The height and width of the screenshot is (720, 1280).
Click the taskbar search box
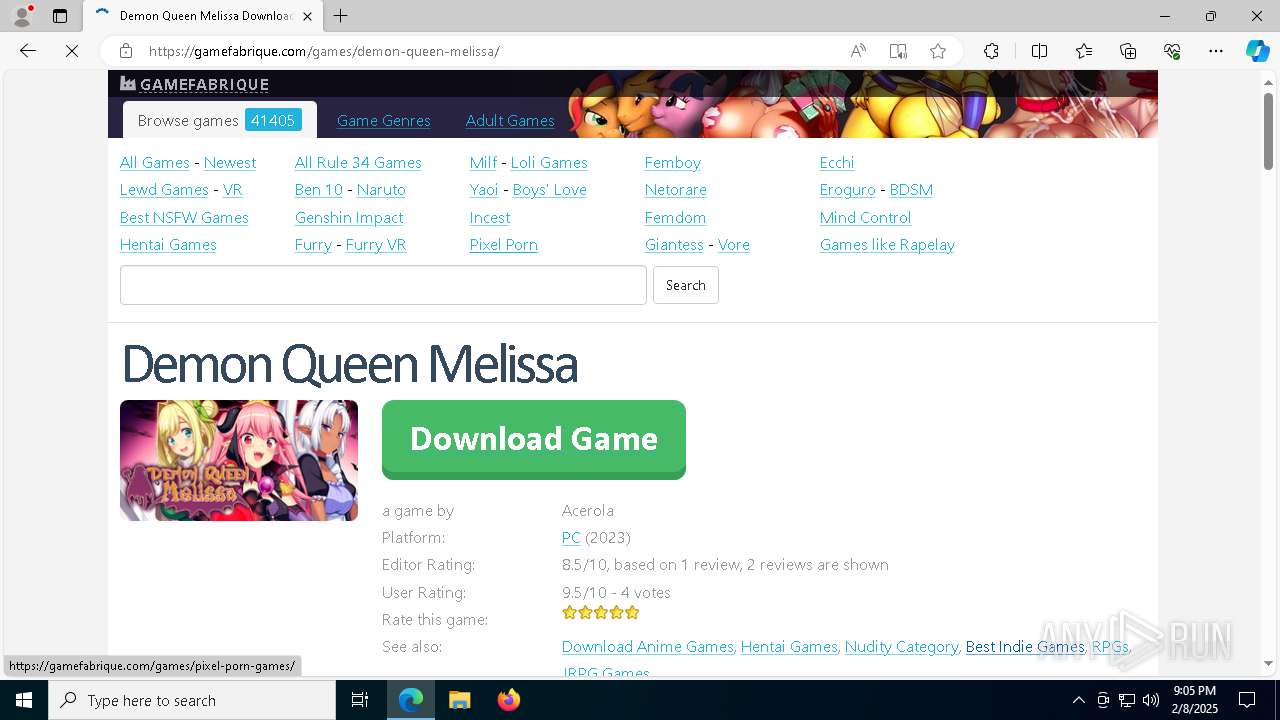click(x=192, y=700)
